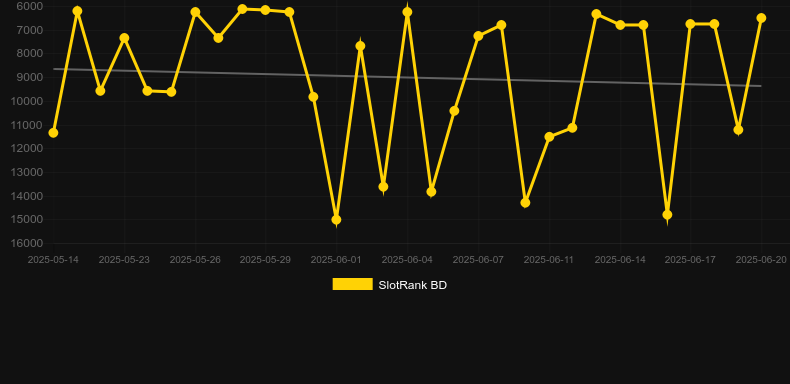Click the 15000 y-axis label
The height and width of the screenshot is (384, 790).
(27, 220)
